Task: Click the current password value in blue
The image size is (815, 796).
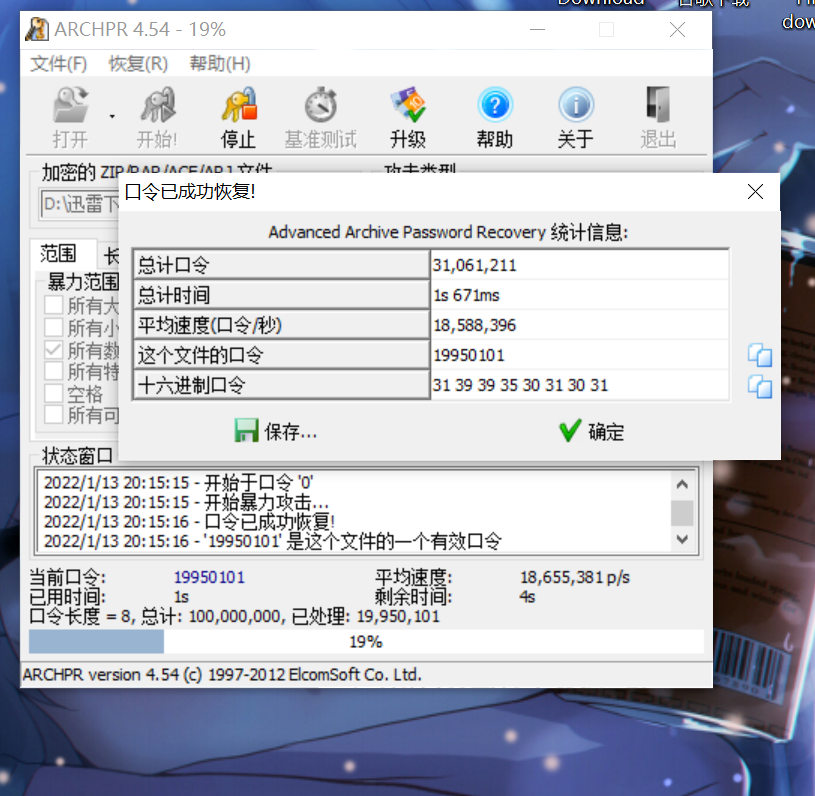Action: [x=209, y=577]
